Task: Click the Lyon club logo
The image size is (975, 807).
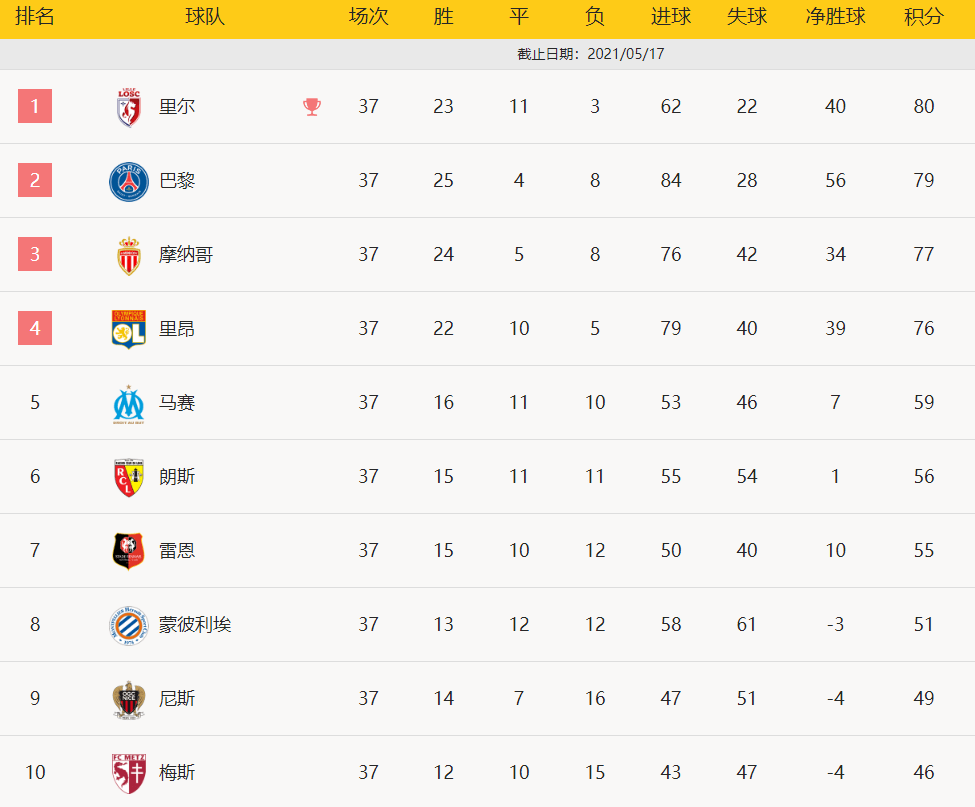Action: tap(128, 329)
